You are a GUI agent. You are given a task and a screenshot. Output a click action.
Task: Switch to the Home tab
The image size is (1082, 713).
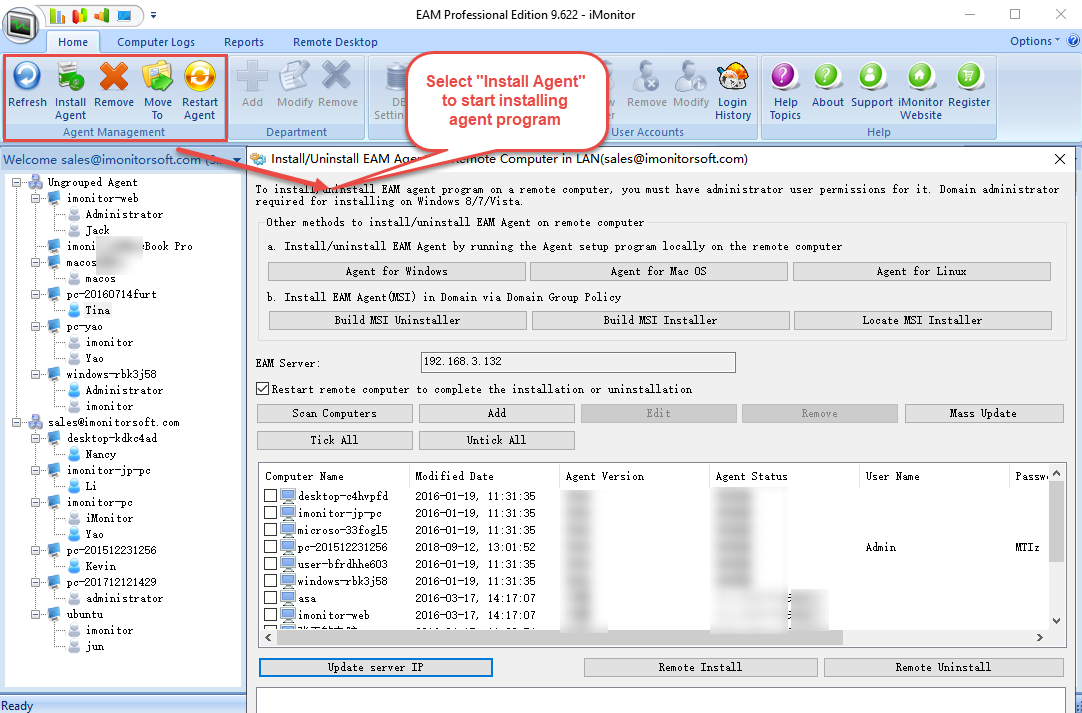pos(72,42)
